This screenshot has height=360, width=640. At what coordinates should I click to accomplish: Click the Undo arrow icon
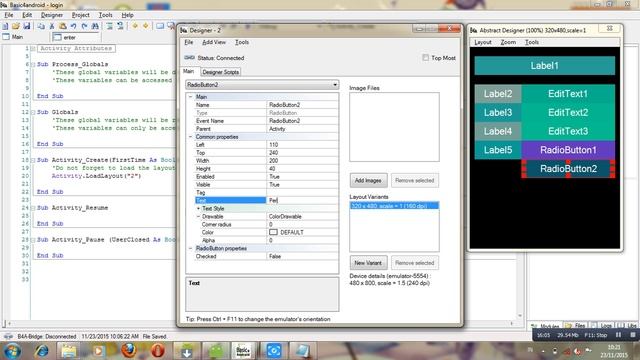point(73,26)
